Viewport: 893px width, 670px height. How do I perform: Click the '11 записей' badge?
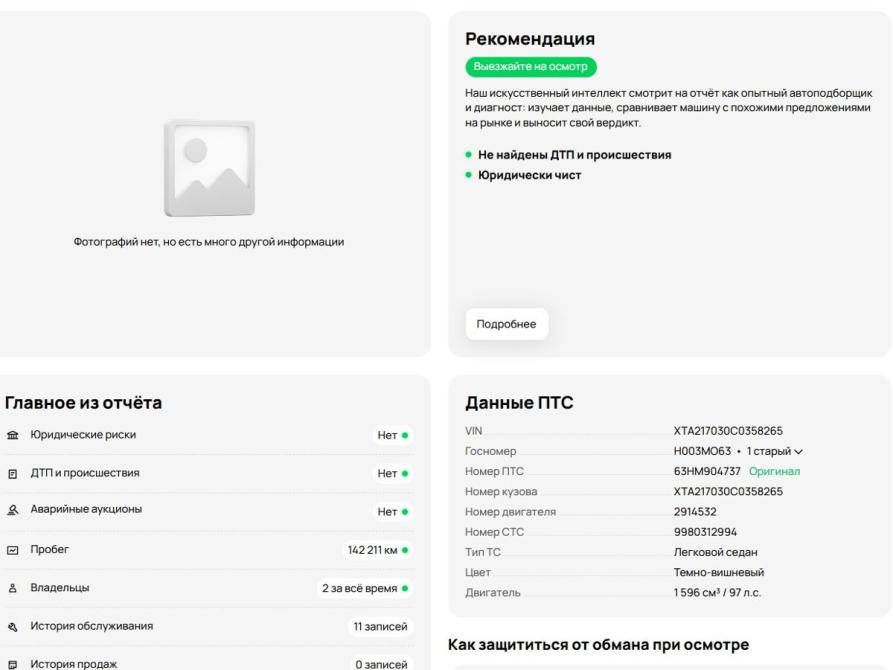tap(380, 627)
